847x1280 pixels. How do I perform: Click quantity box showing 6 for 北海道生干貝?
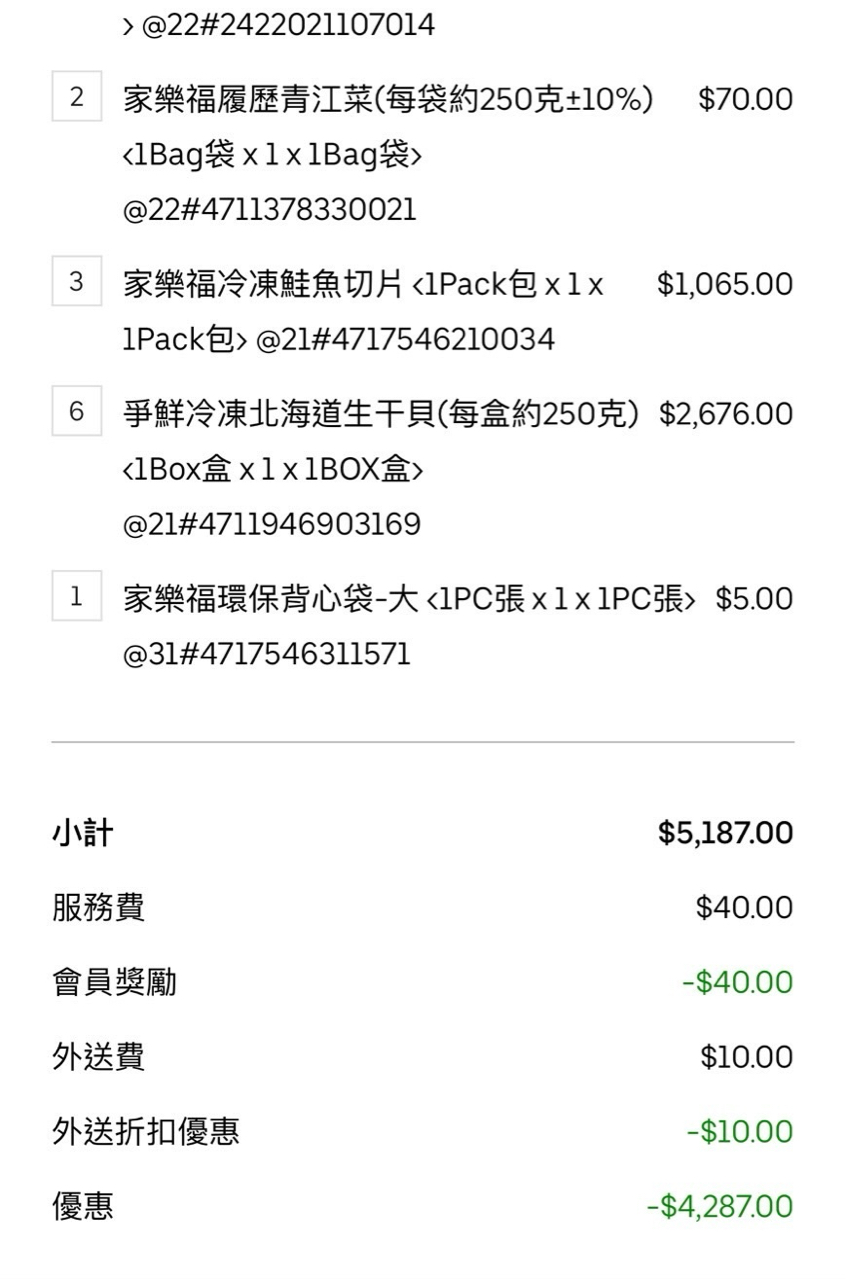(x=77, y=413)
